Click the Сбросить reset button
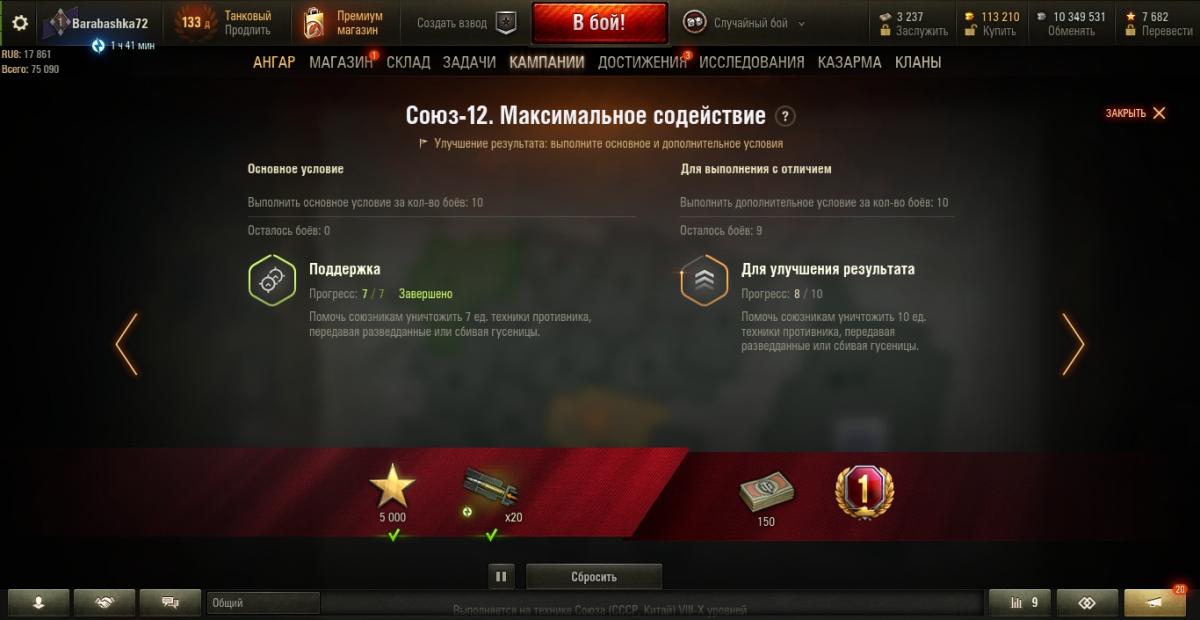 [594, 576]
